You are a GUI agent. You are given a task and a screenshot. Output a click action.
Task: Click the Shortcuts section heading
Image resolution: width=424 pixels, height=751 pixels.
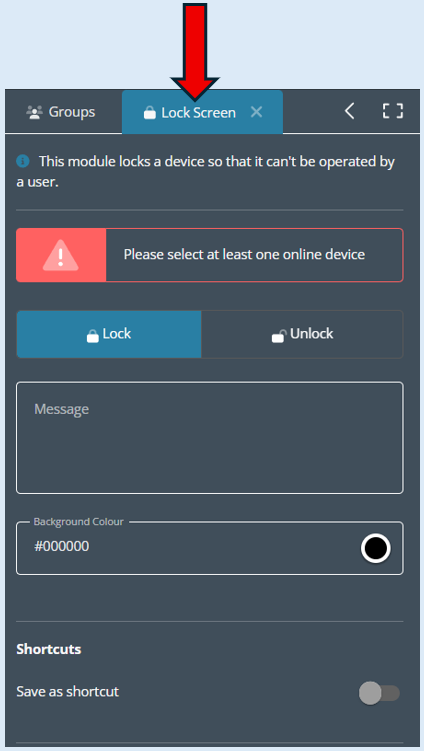pyautogui.click(x=49, y=649)
